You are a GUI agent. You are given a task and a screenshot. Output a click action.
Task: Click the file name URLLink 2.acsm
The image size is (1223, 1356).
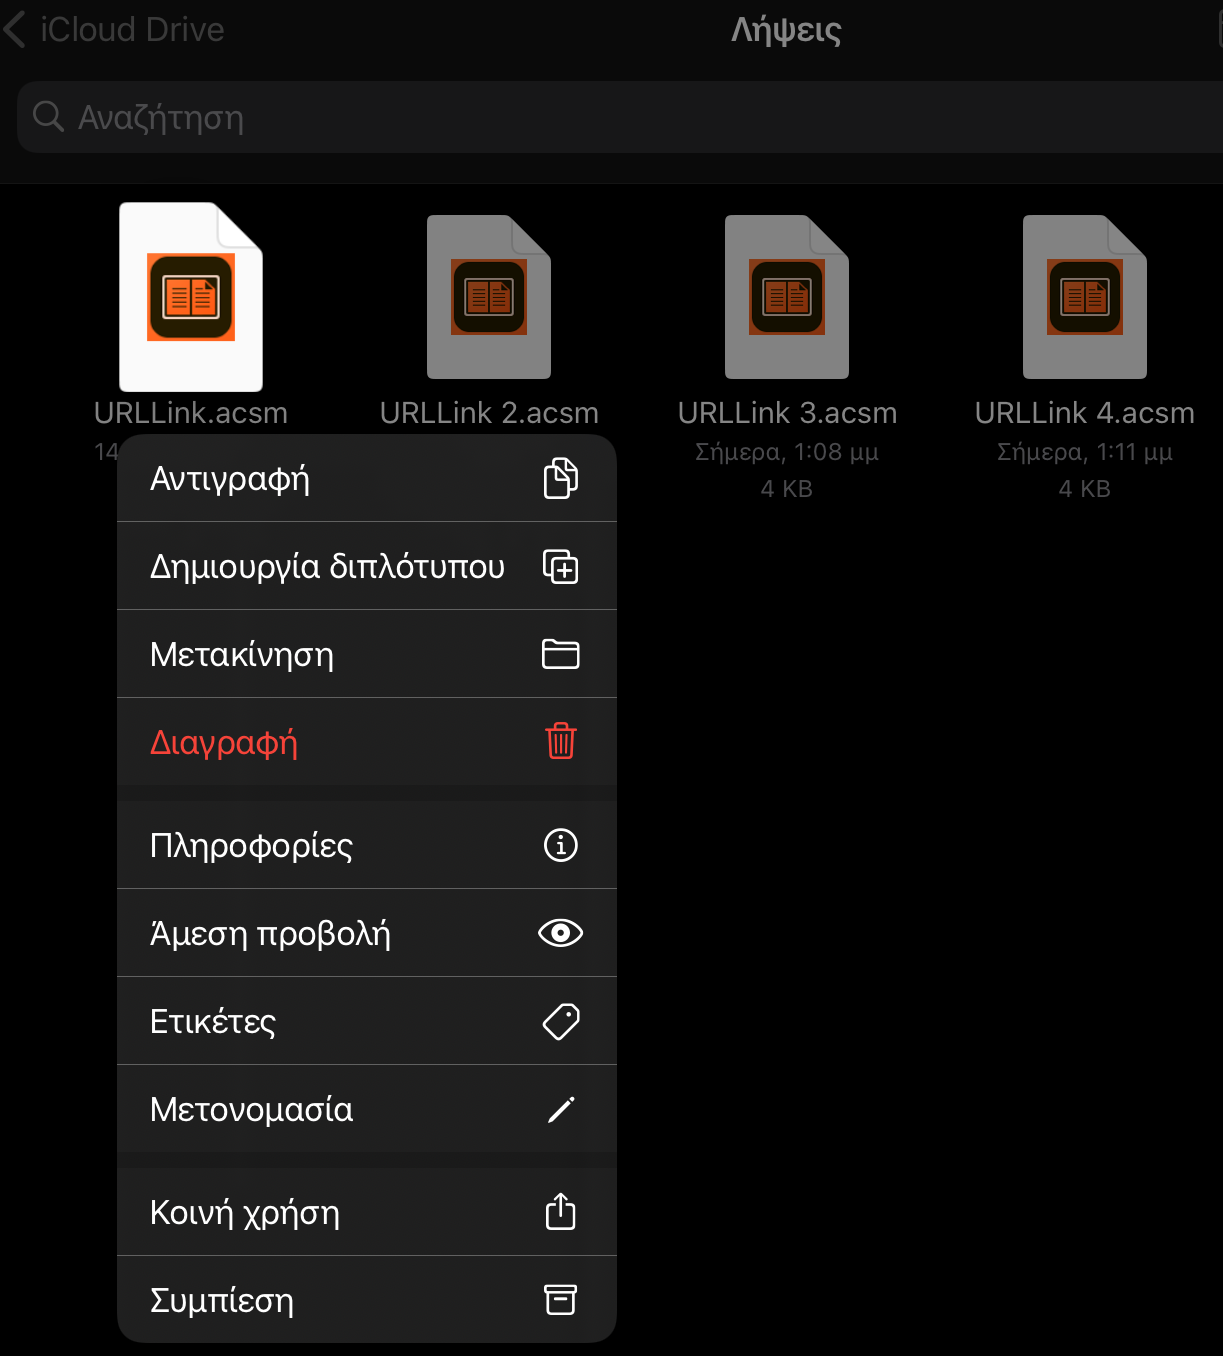click(x=489, y=413)
